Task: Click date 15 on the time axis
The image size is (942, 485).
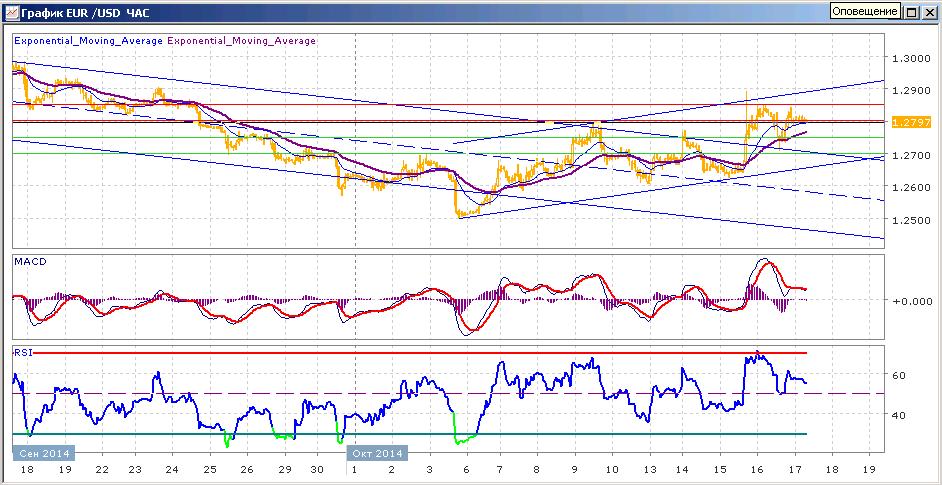Action: tap(720, 469)
